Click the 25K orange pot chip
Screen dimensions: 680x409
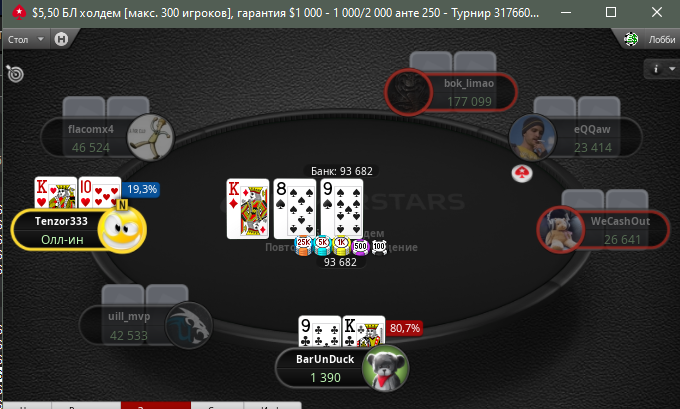(x=303, y=245)
